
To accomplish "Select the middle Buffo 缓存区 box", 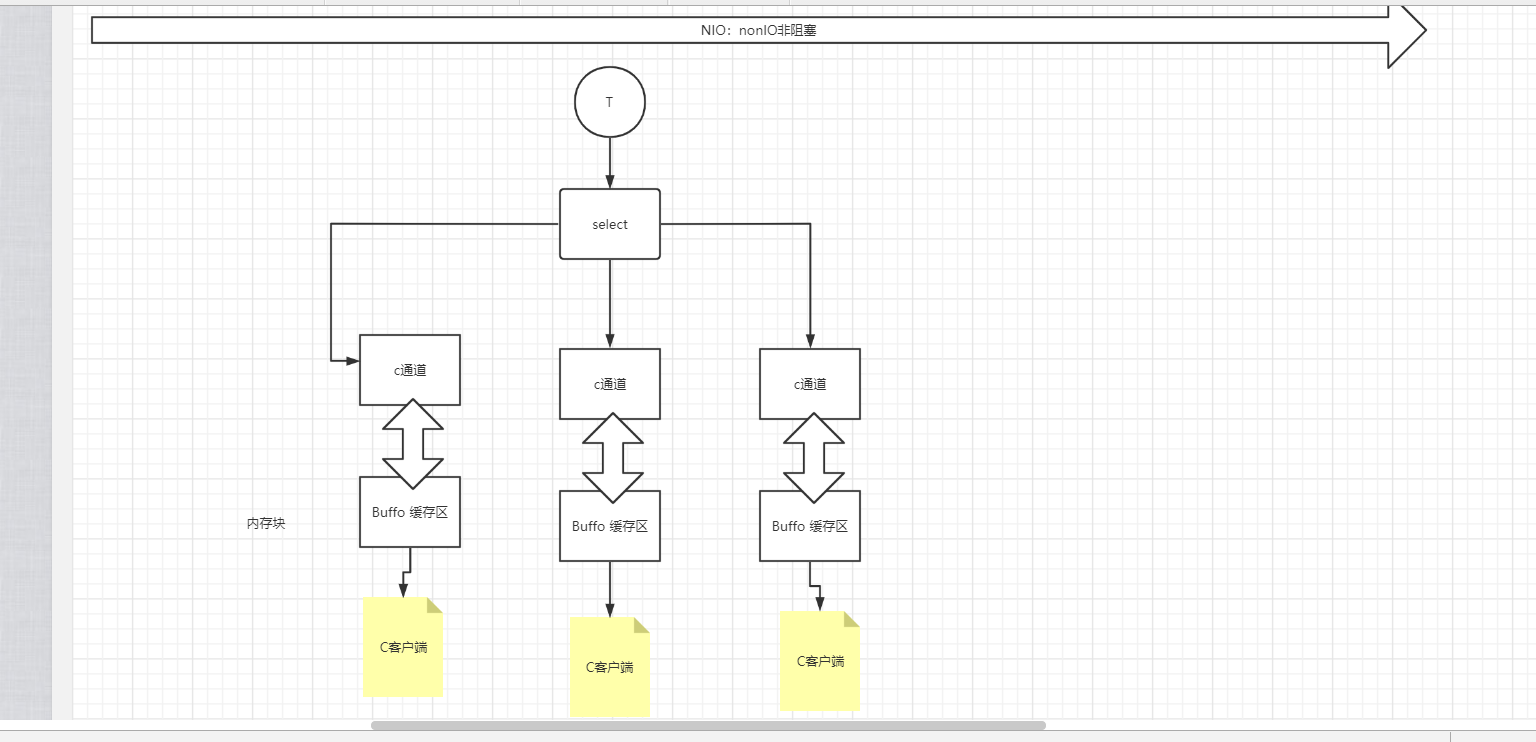I will point(610,526).
